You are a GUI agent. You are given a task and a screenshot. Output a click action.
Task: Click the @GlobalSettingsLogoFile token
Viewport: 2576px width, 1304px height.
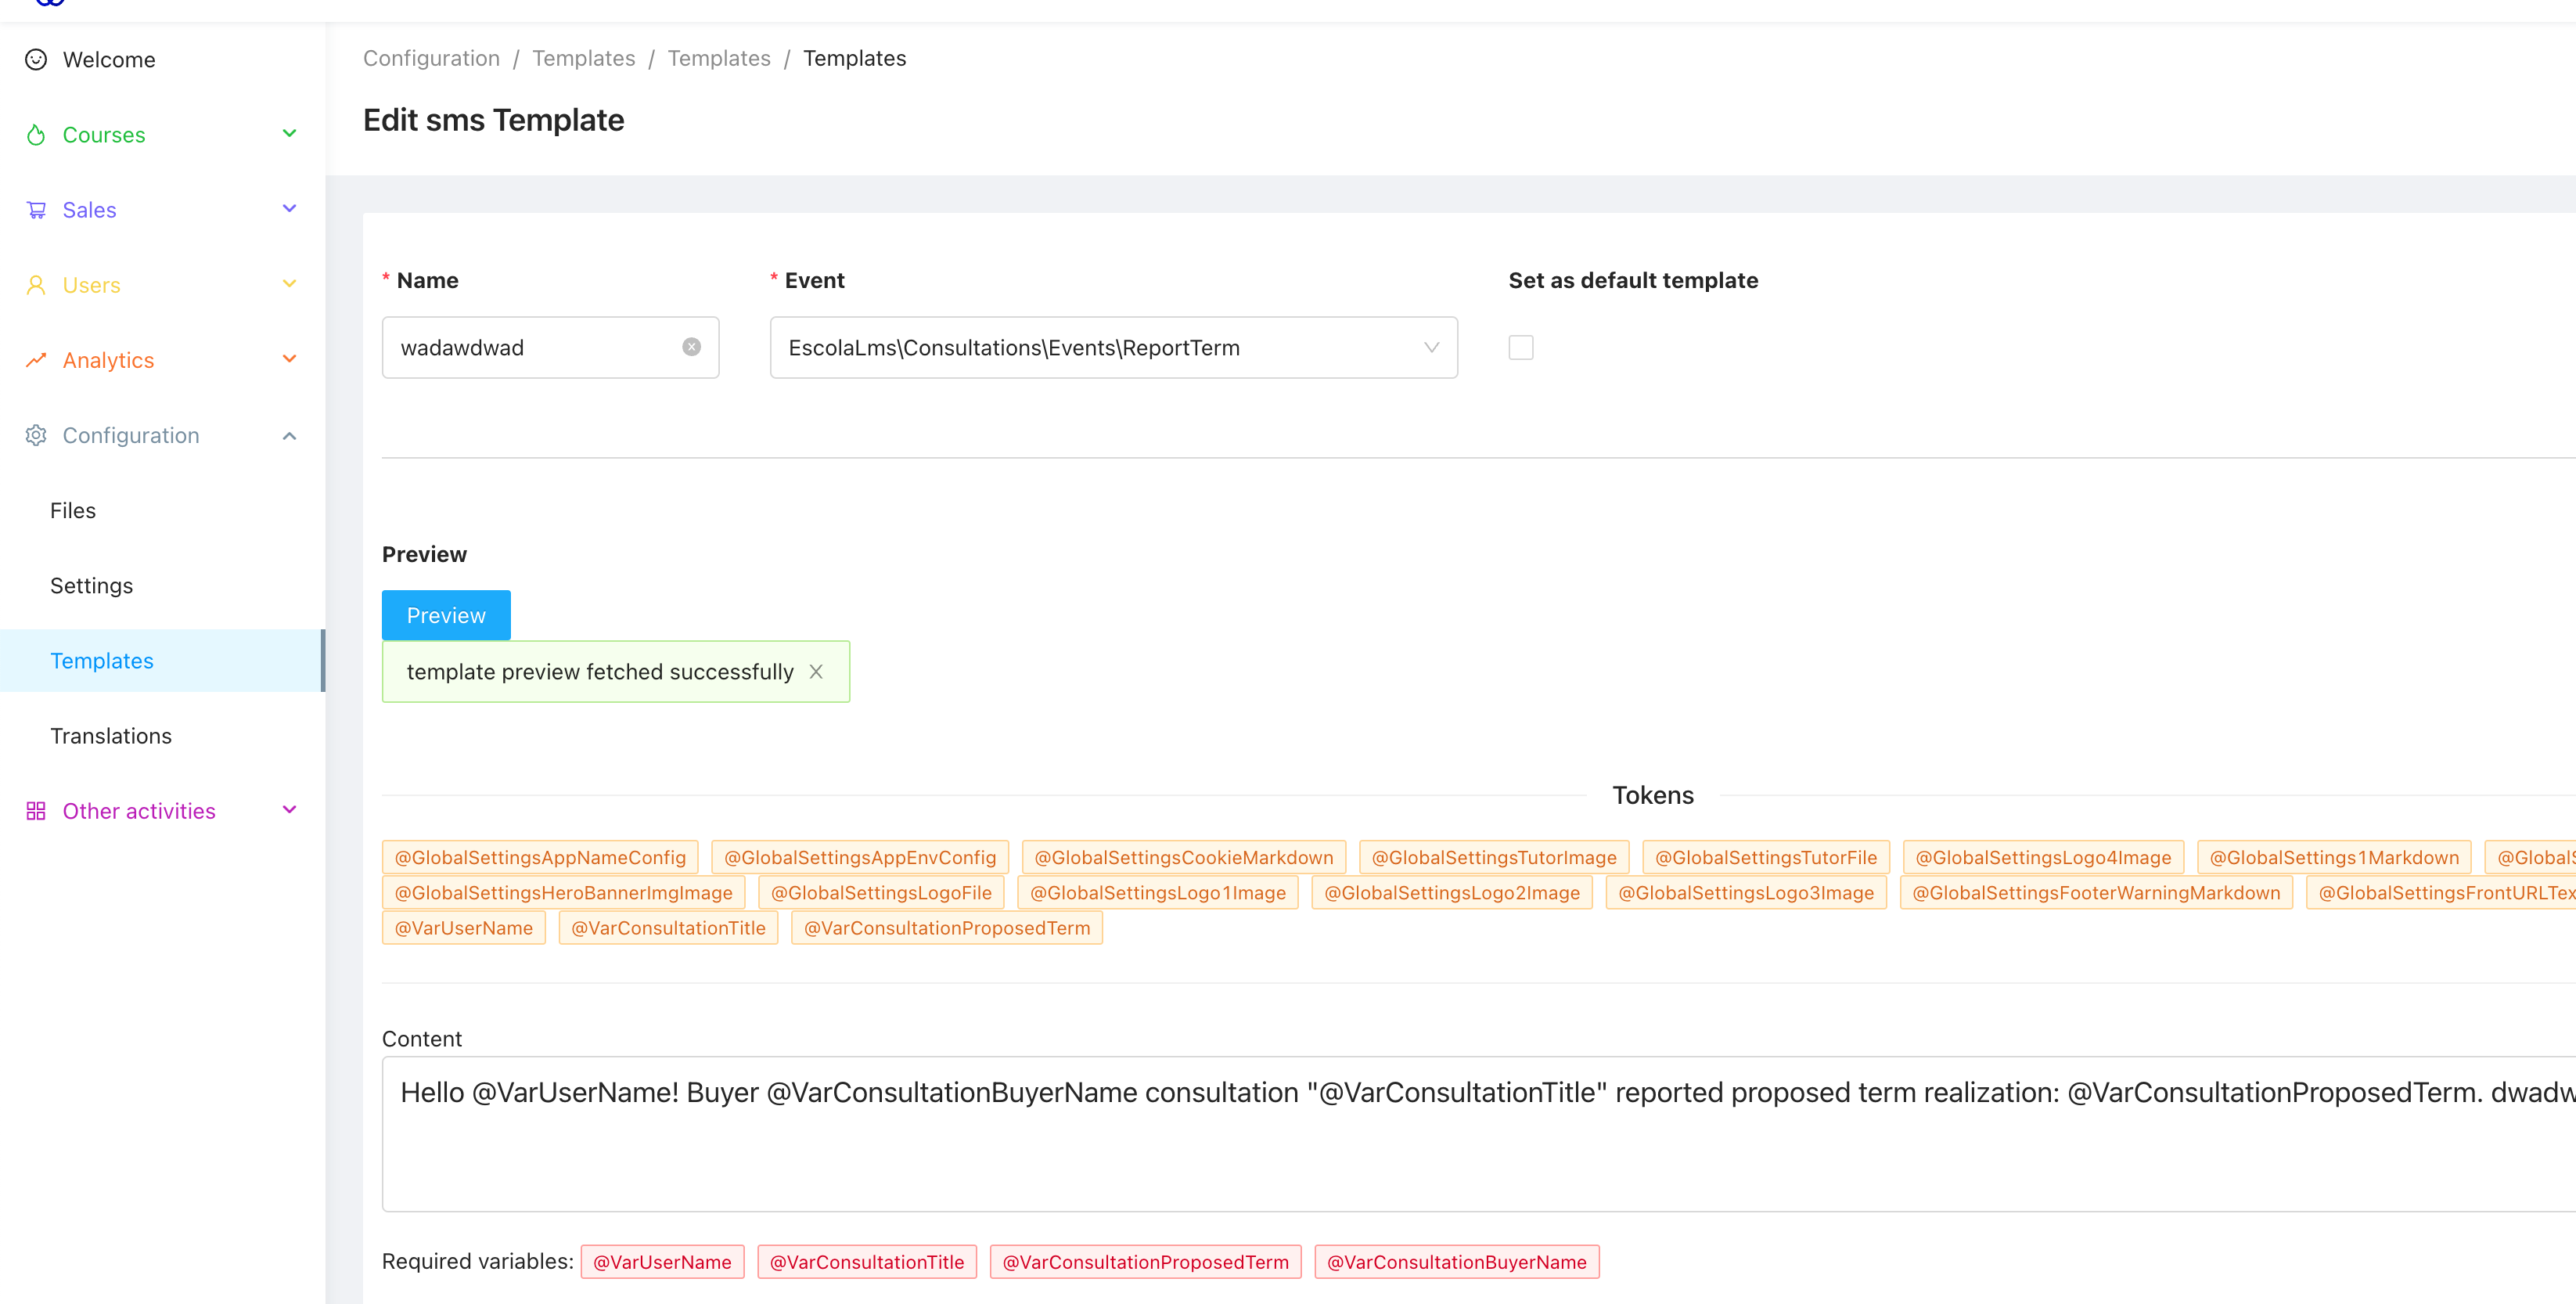tap(881, 892)
